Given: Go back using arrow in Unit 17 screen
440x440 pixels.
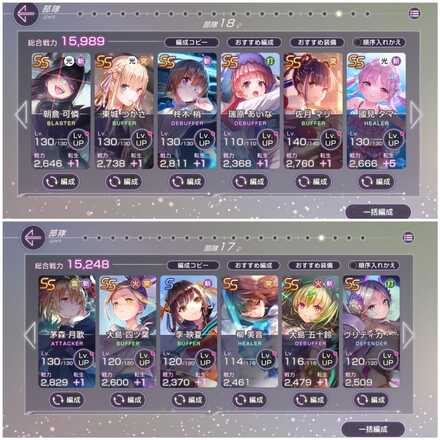Looking at the screenshot, I should [33, 237].
